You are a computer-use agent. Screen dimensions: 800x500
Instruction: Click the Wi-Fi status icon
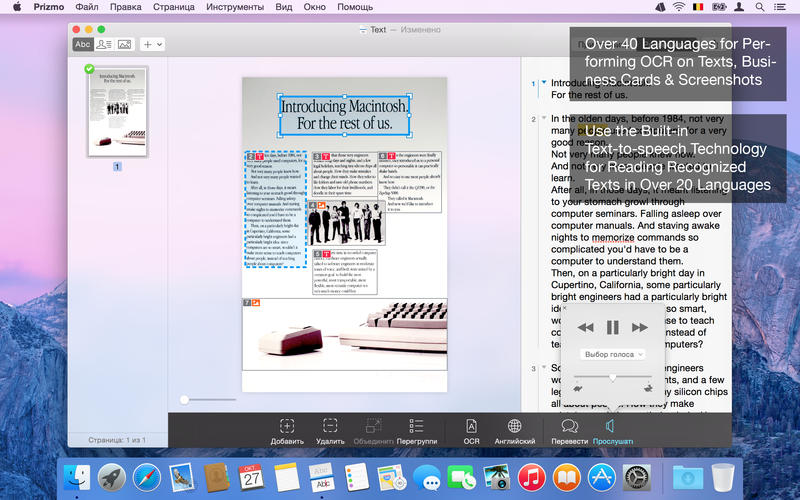679,7
